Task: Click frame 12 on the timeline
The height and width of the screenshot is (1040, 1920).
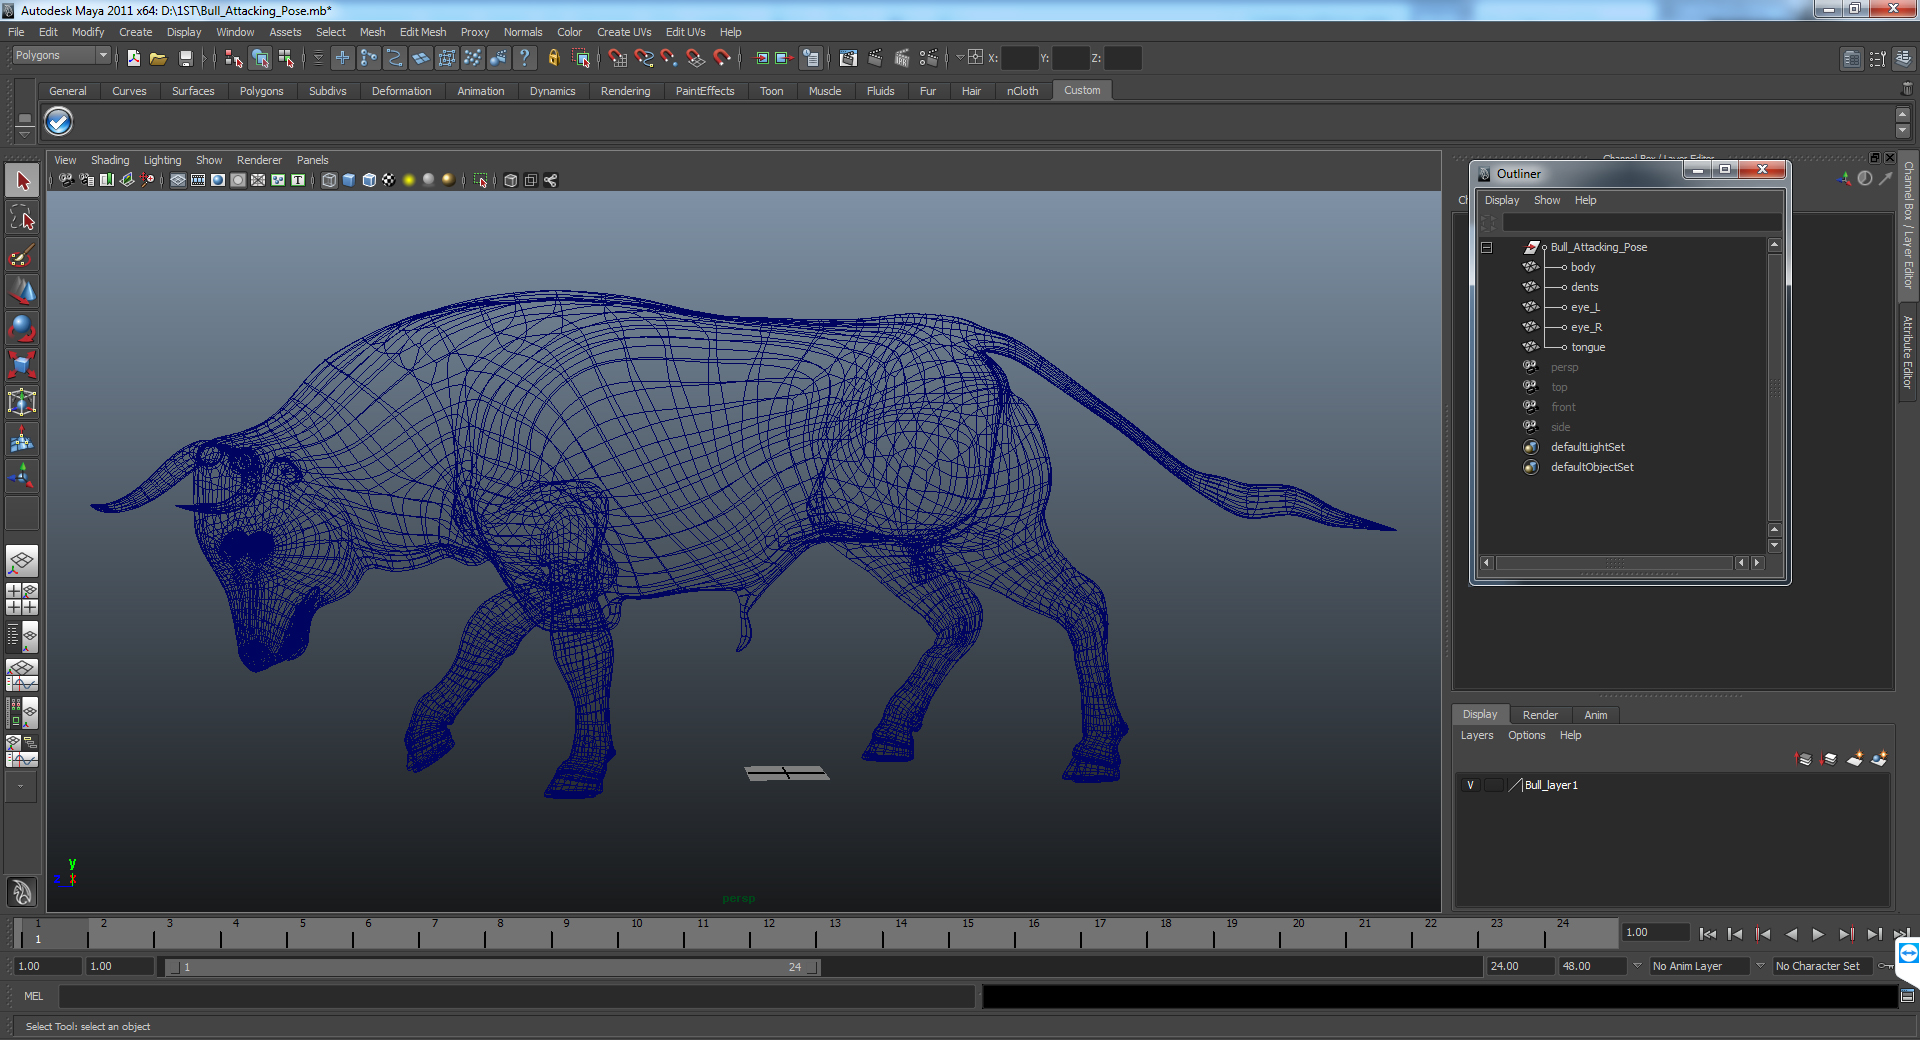Action: (769, 934)
